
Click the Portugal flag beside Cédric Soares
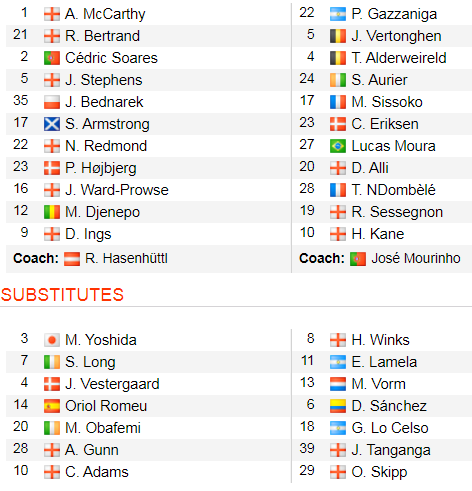[52, 58]
